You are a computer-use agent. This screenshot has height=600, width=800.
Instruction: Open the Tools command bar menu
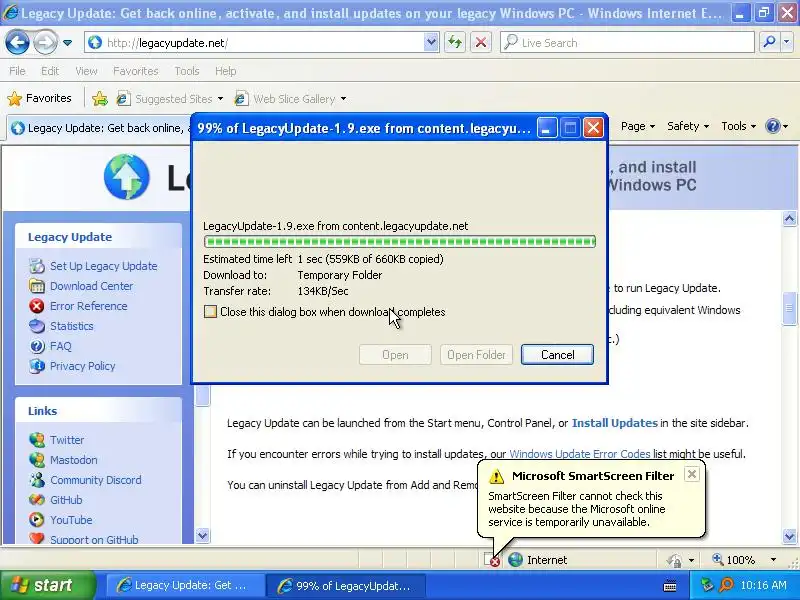tap(738, 126)
